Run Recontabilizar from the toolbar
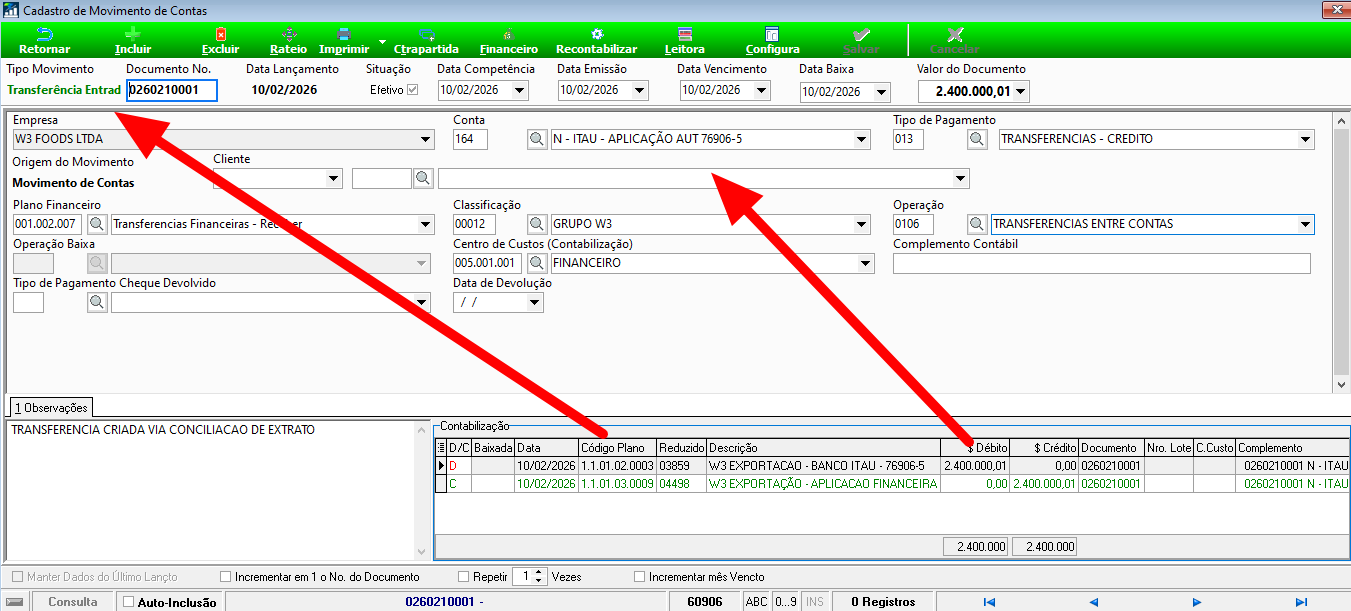The image size is (1351, 611). (x=597, y=41)
